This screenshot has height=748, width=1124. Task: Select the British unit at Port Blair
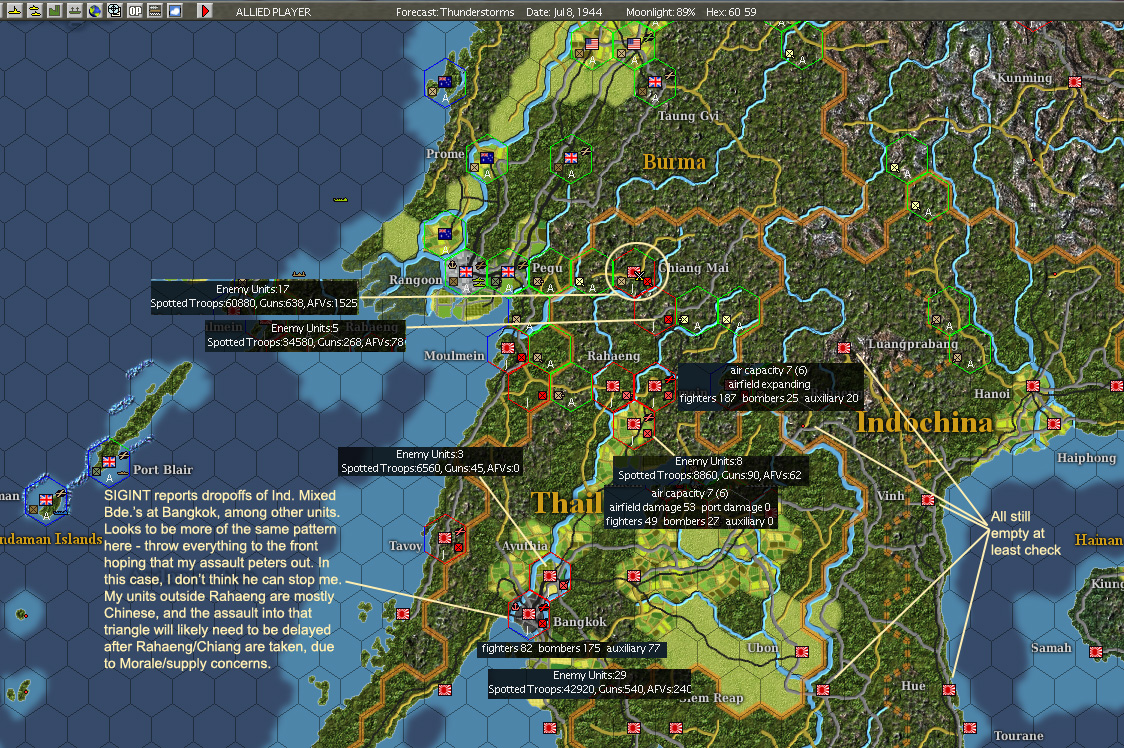tap(109, 462)
